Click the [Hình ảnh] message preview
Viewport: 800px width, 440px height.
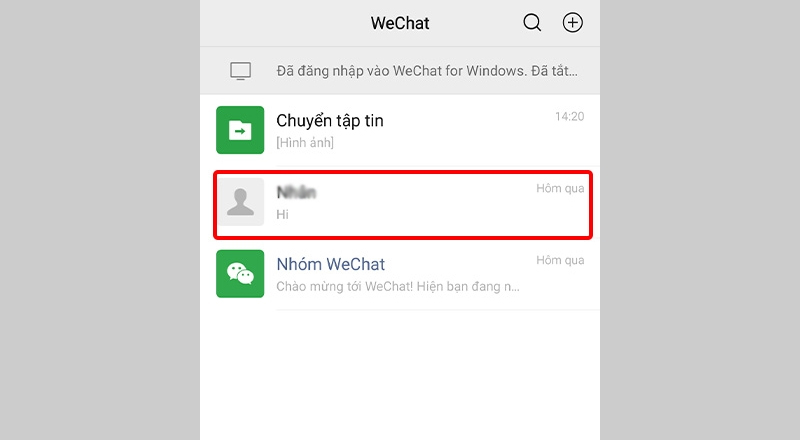[305, 142]
